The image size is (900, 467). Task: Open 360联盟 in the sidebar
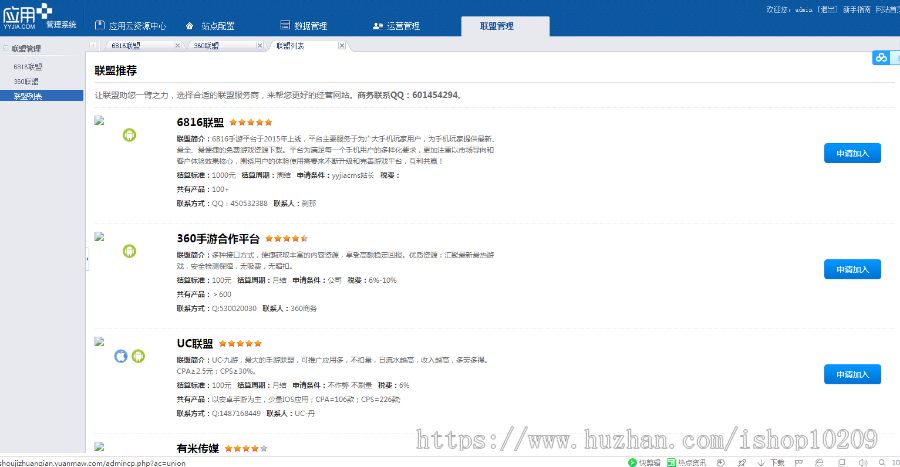pyautogui.click(x=26, y=81)
